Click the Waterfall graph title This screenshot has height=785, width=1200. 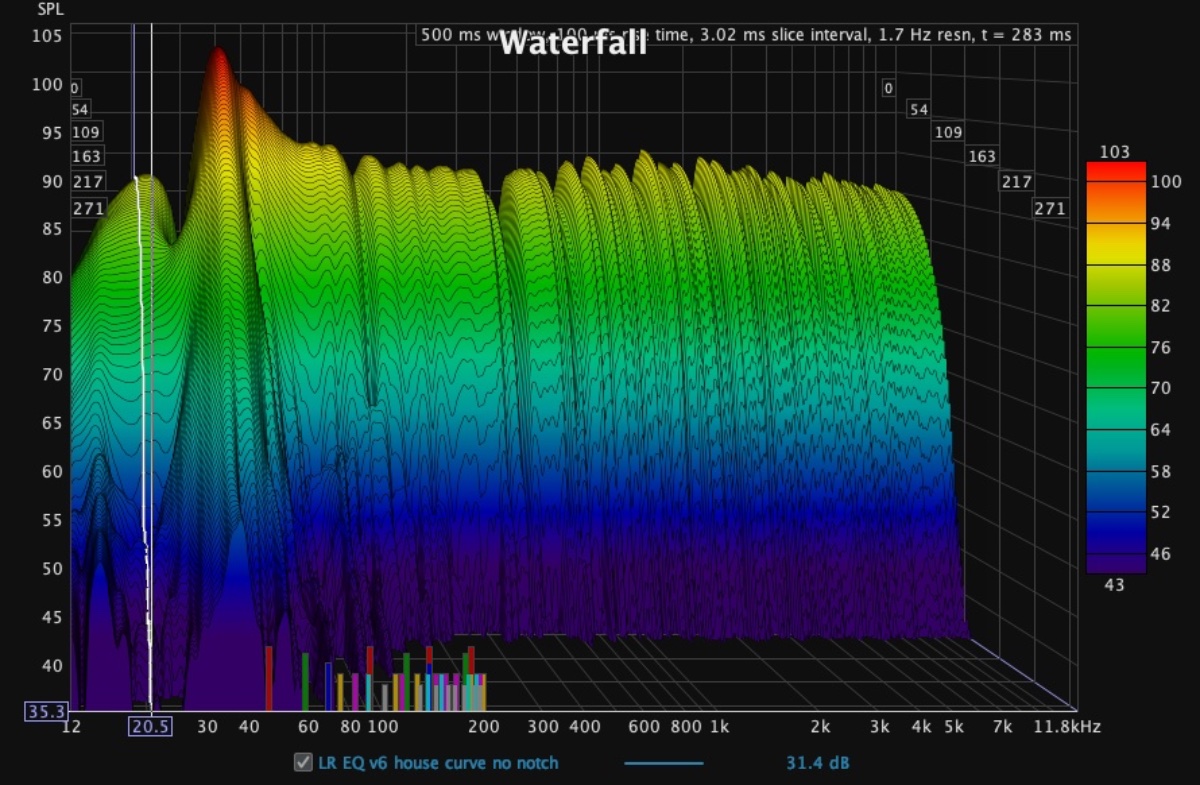571,43
